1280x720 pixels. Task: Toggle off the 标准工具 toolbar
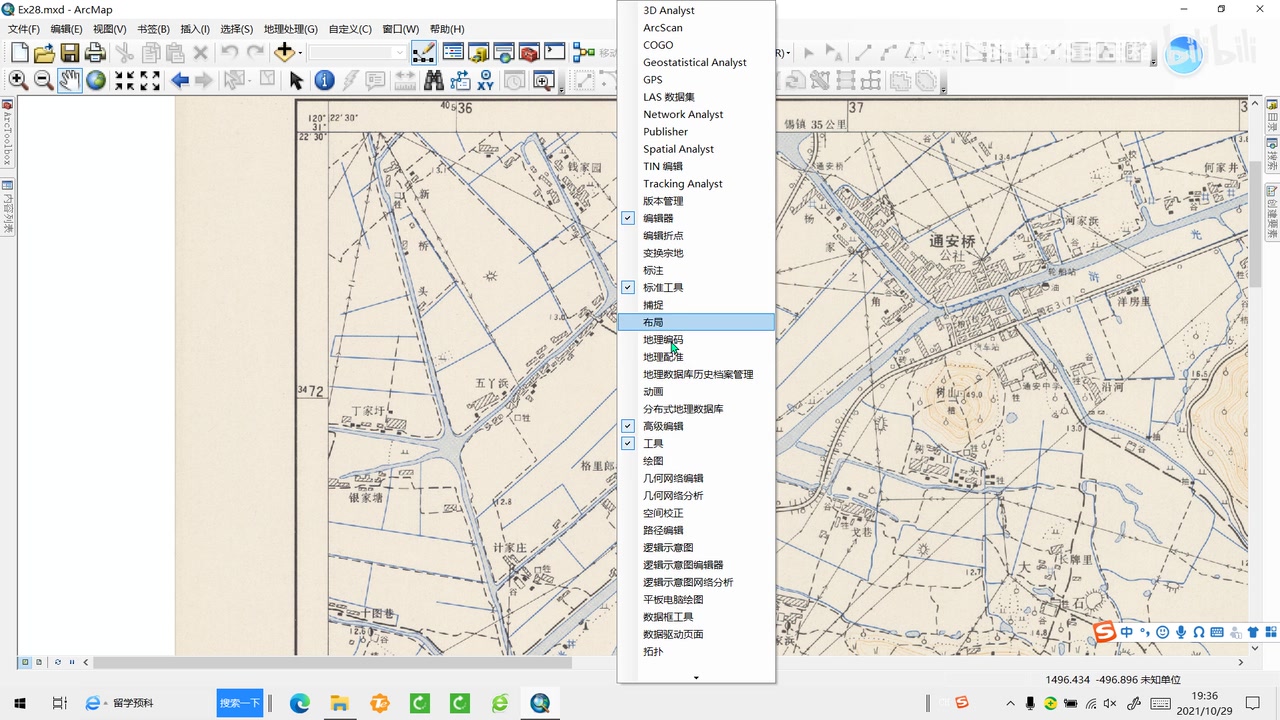(x=663, y=288)
